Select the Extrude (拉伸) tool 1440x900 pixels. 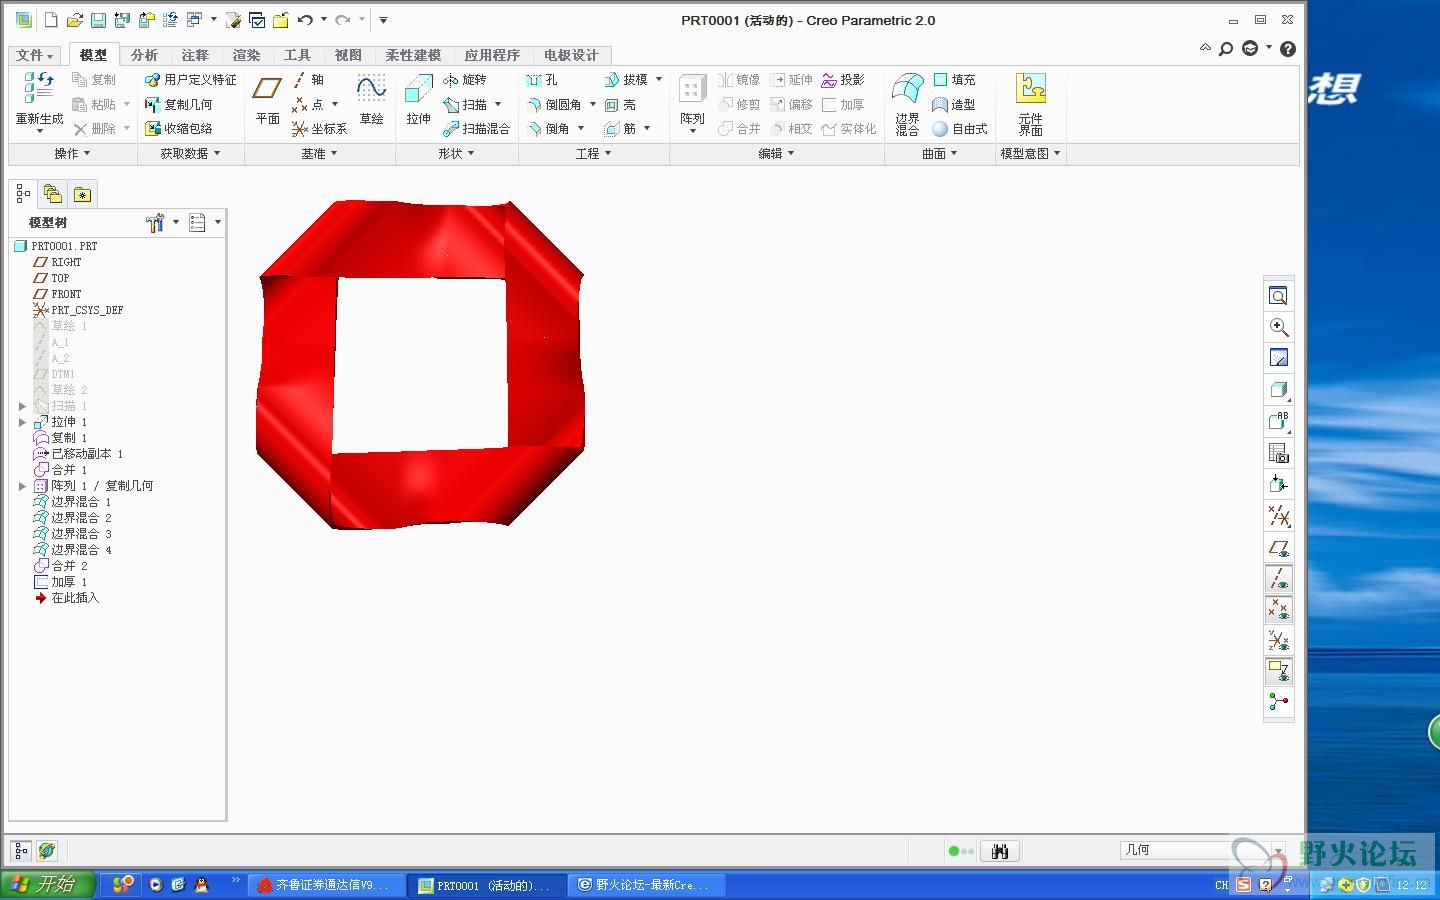(x=418, y=99)
